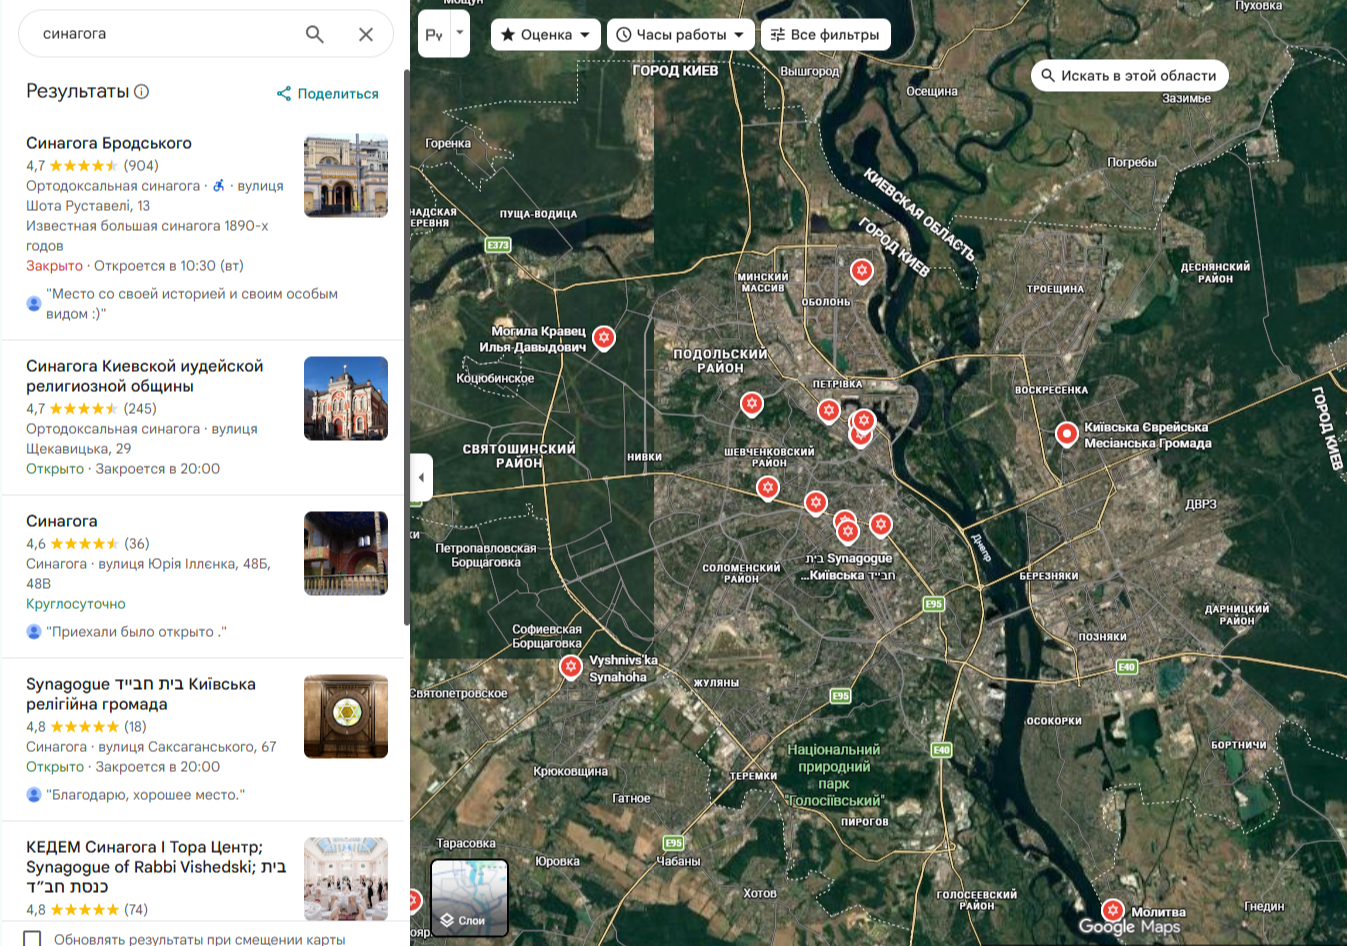Select the Vyshnivs'ka Synahoha map marker
1347x946 pixels.
570,667
